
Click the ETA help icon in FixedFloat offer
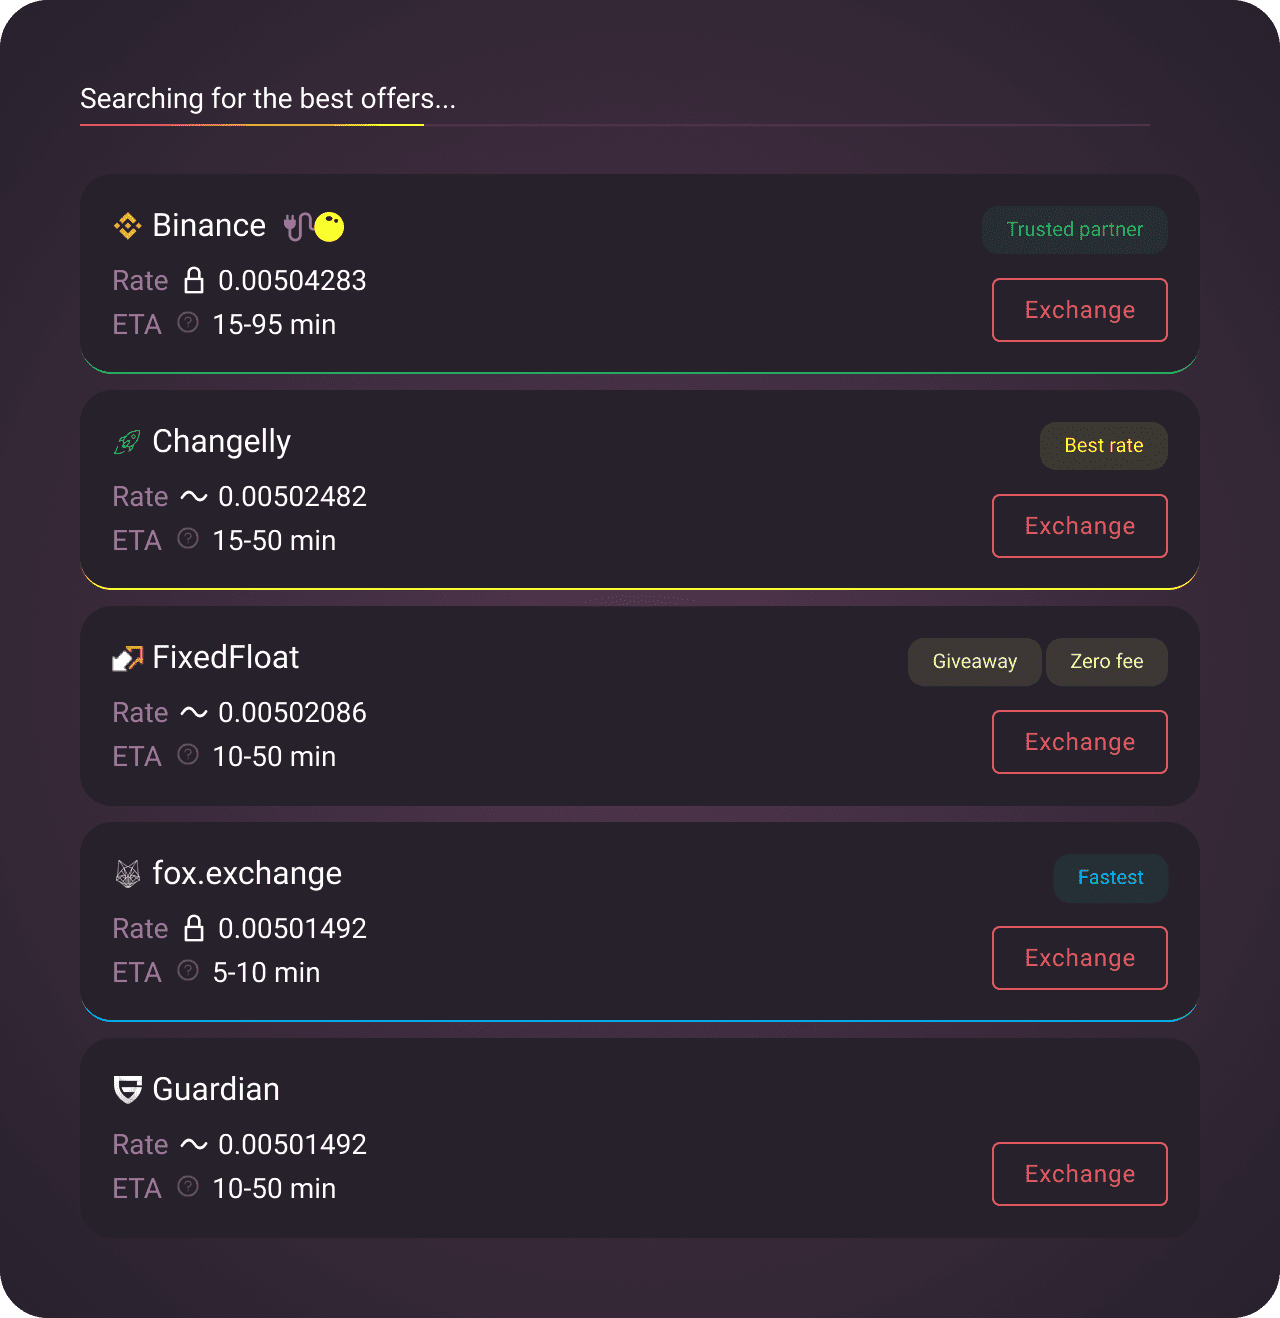[188, 754]
